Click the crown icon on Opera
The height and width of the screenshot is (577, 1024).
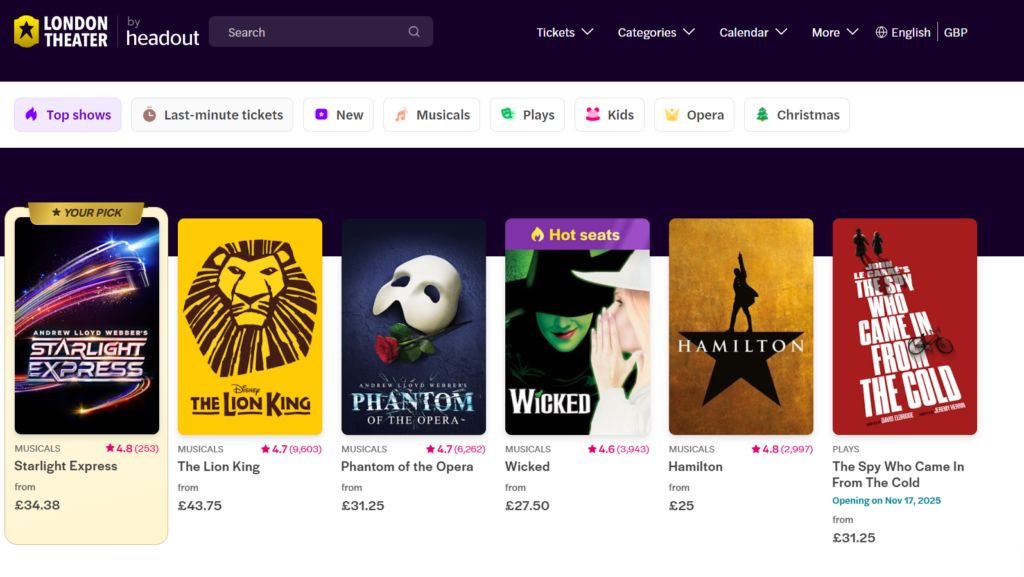pos(671,115)
